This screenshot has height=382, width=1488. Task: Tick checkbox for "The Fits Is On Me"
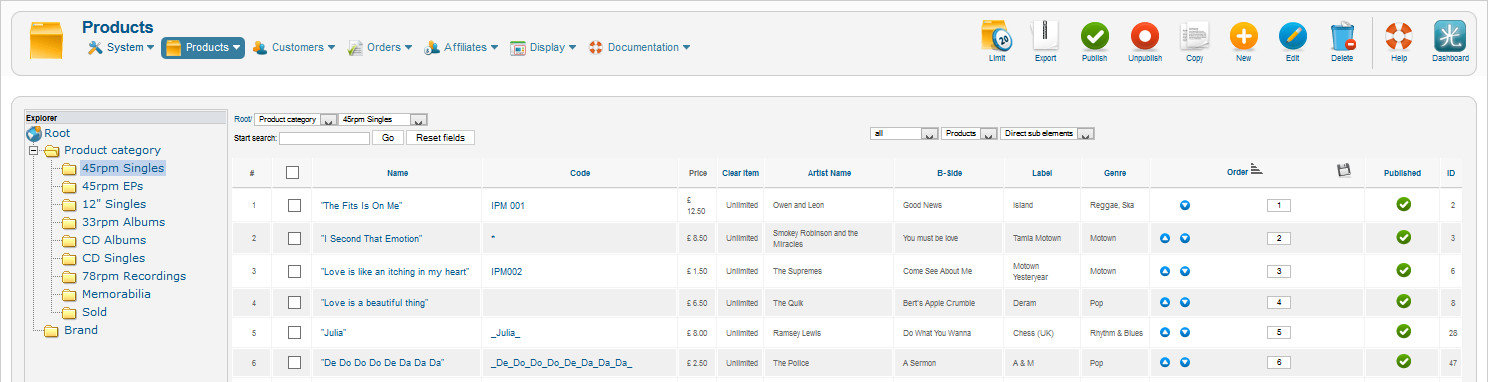point(293,205)
